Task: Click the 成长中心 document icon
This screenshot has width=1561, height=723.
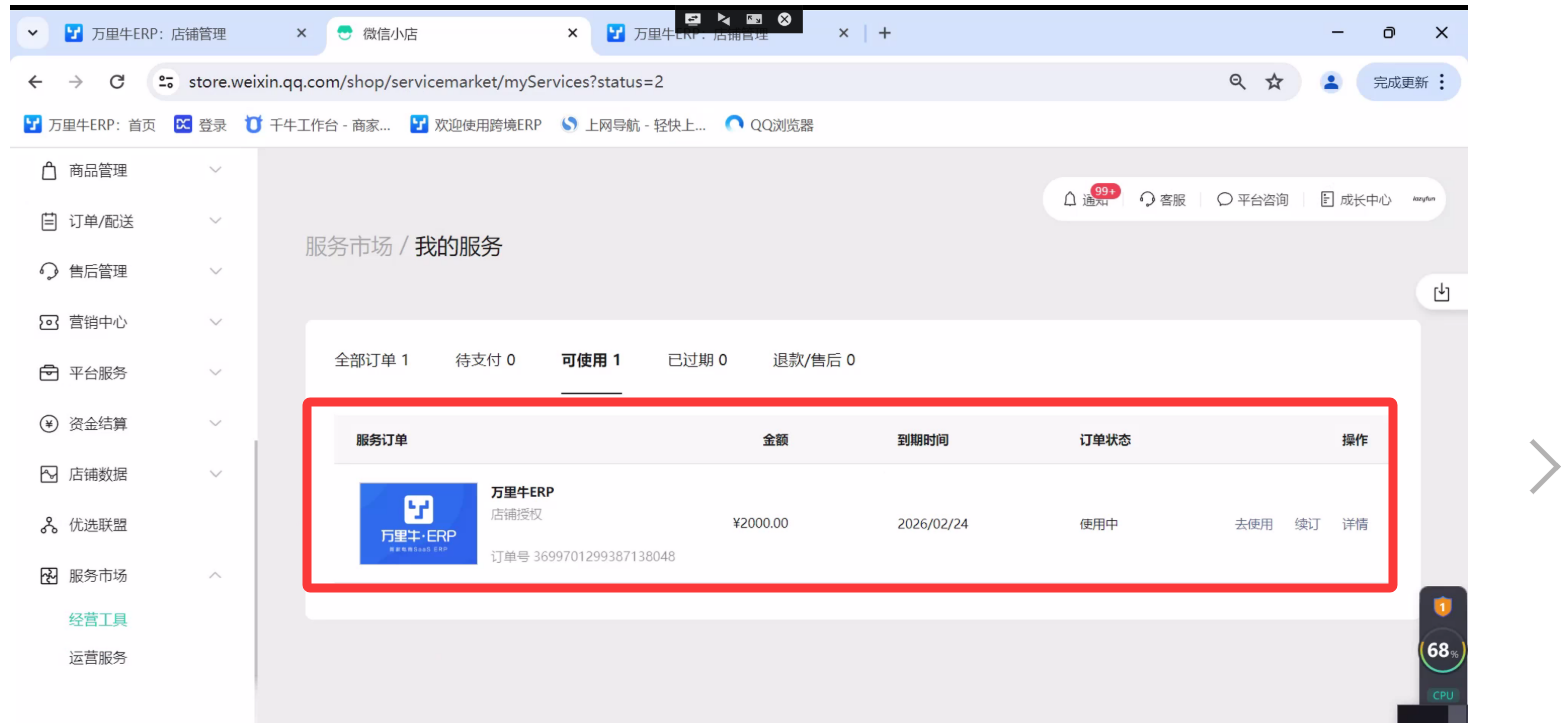Action: [x=1328, y=199]
